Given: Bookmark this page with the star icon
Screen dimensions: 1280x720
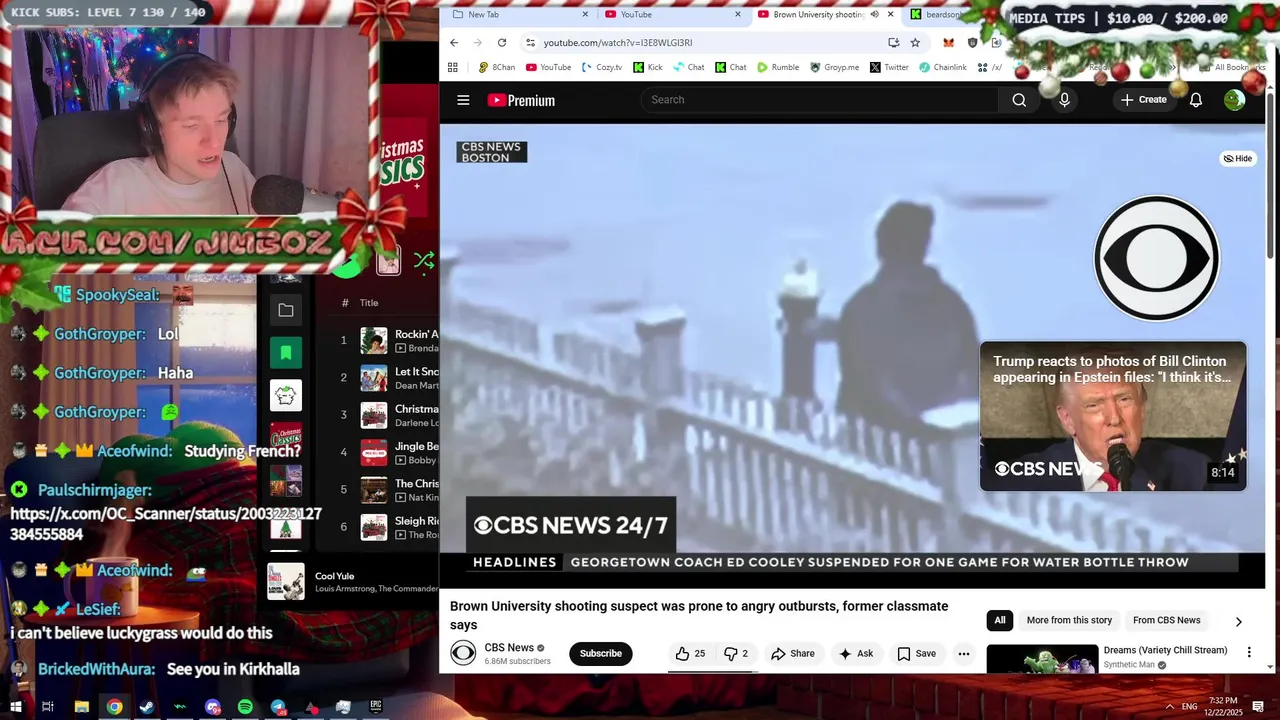Looking at the screenshot, I should click(915, 43).
